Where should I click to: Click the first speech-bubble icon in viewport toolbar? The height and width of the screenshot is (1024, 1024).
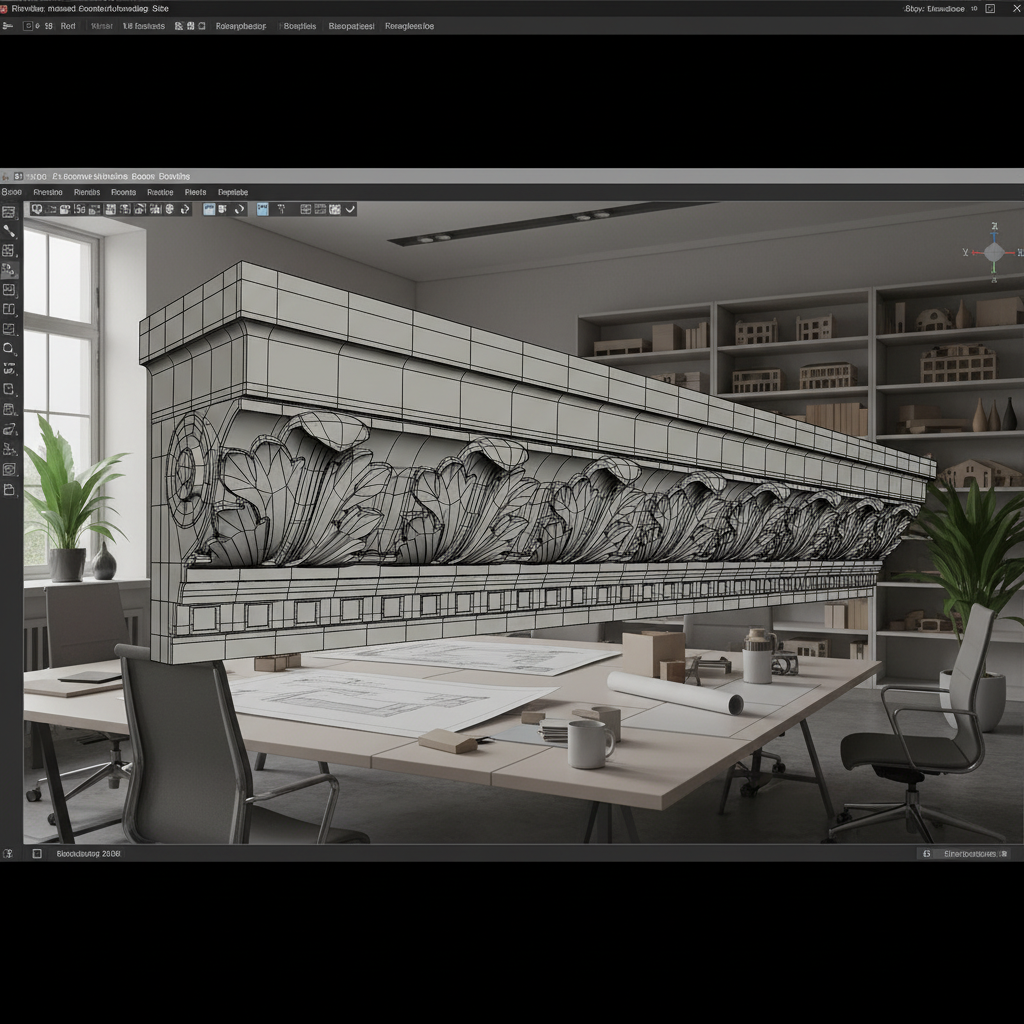(x=37, y=209)
